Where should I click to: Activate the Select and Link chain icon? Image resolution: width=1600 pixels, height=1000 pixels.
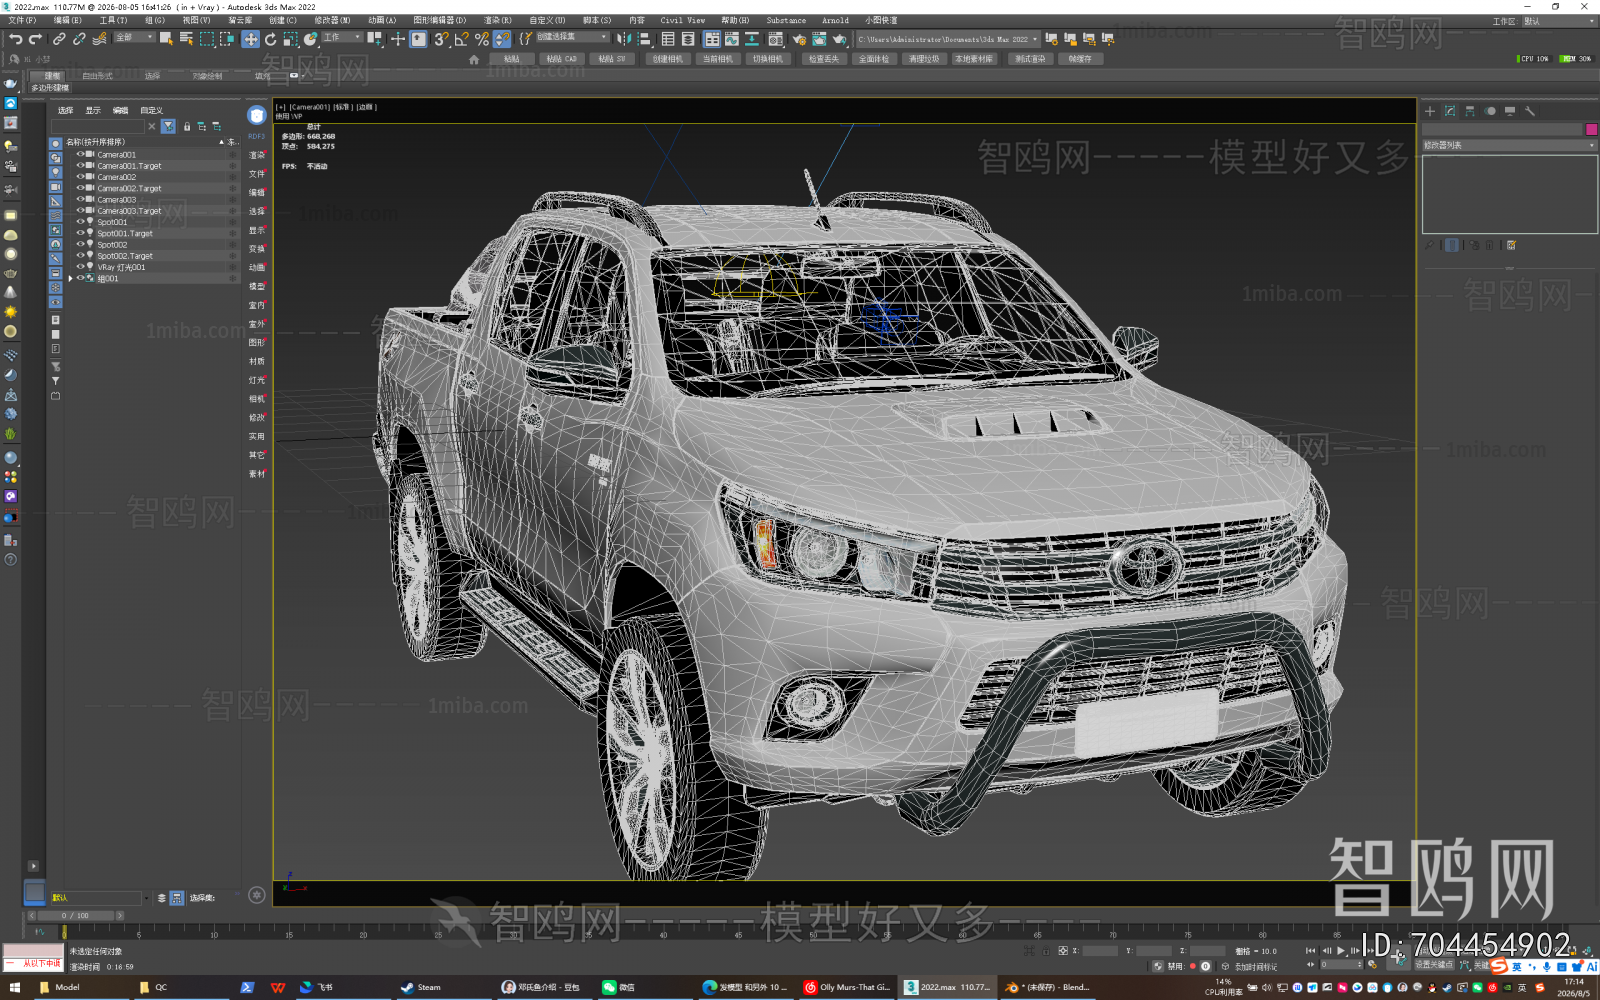coord(59,39)
